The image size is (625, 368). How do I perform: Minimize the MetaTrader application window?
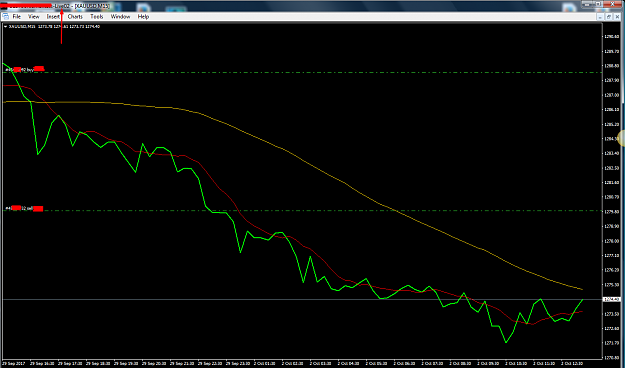tap(587, 4)
